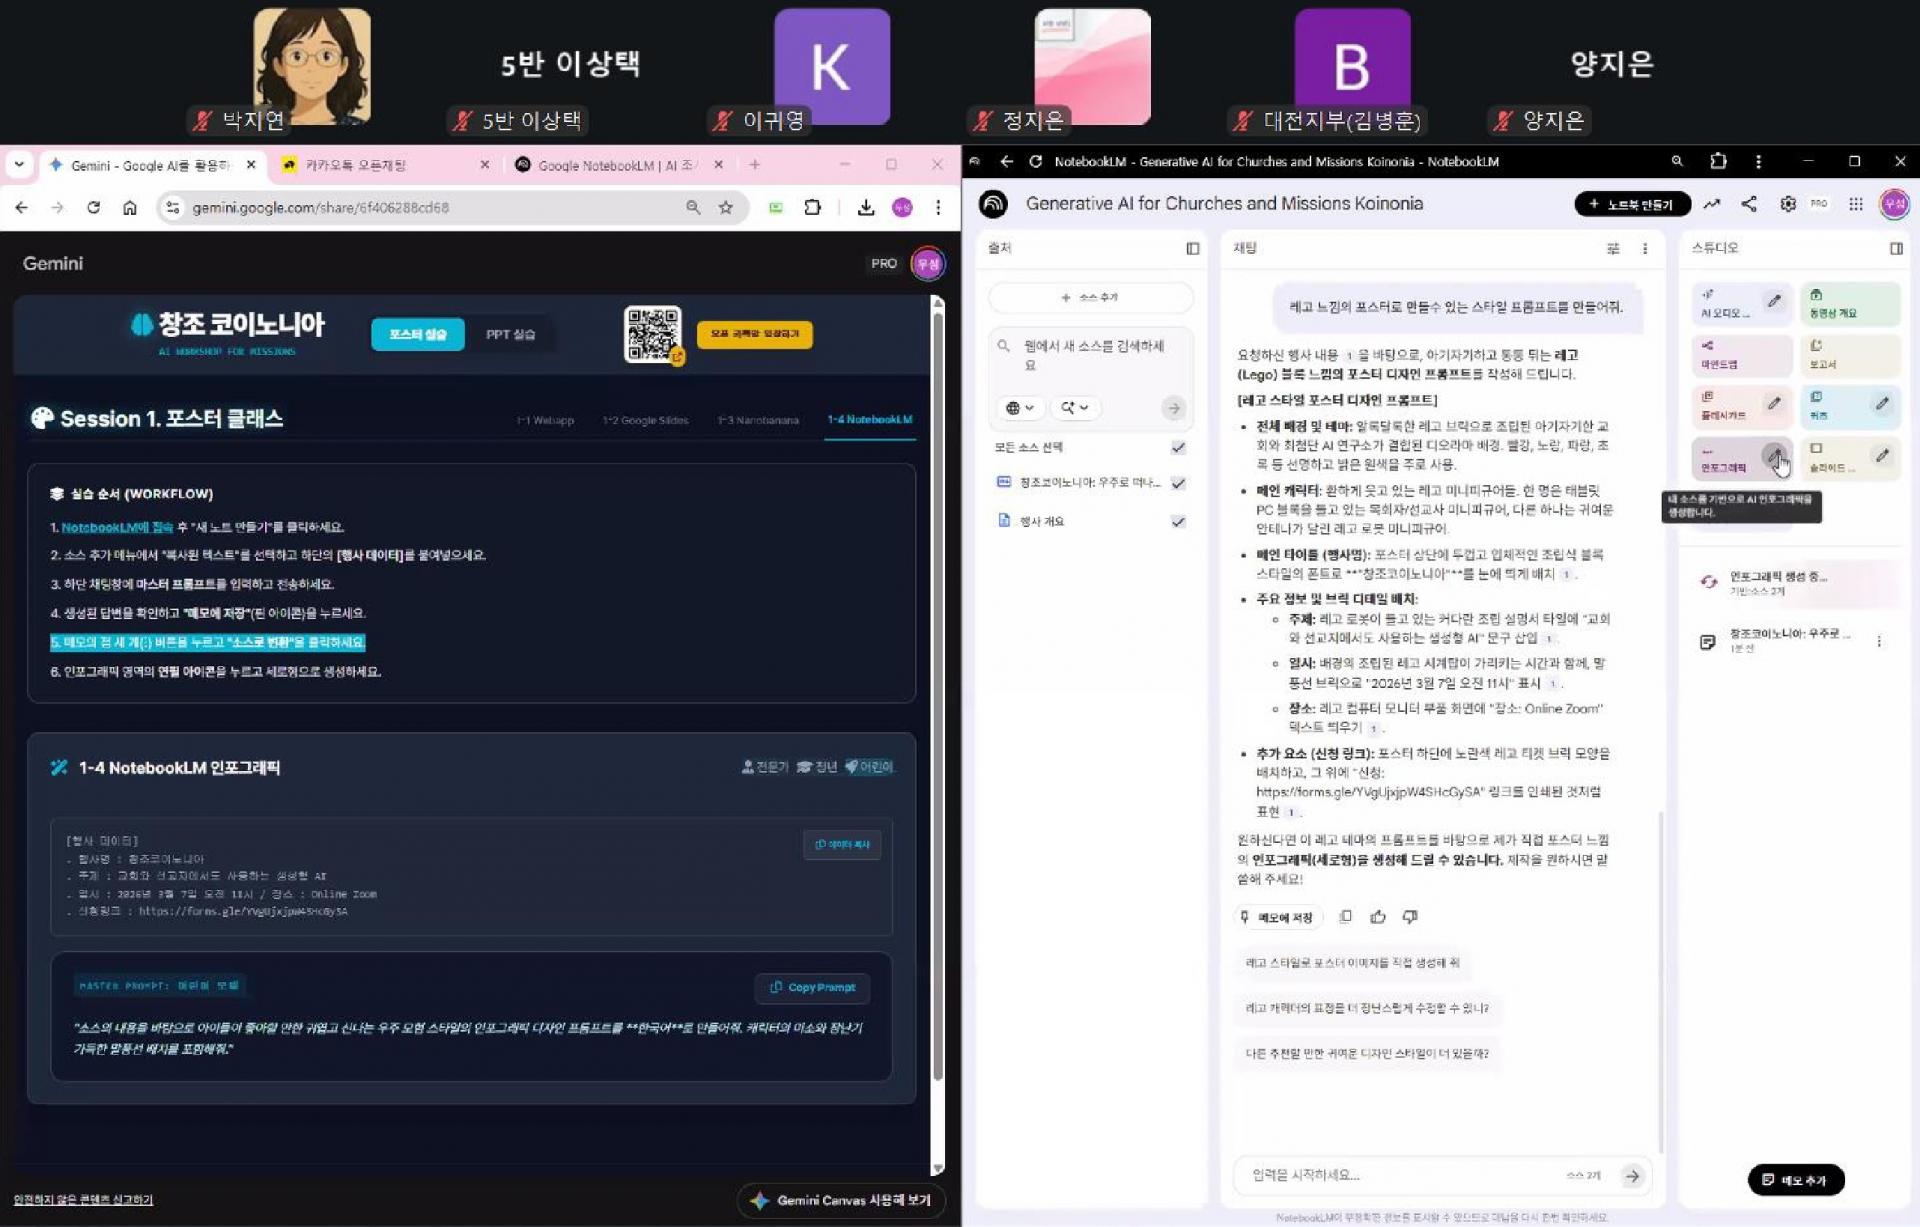Select the 1-2 Google Slides session tab

645,420
